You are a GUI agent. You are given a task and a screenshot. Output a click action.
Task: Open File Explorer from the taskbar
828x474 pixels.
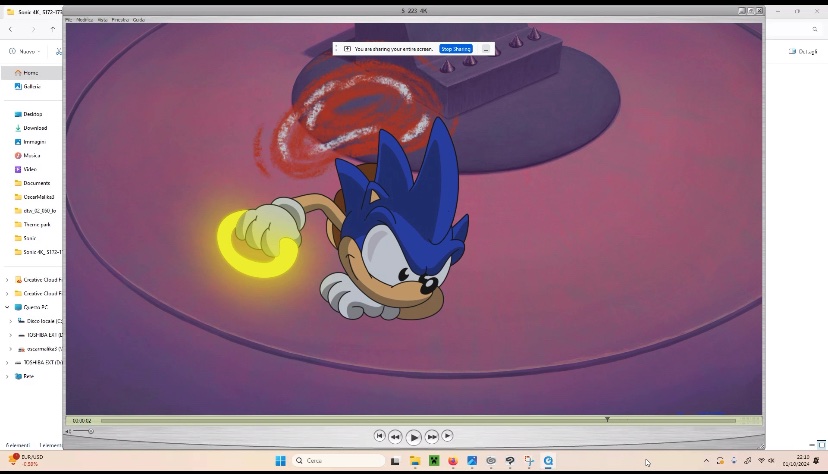(415, 461)
